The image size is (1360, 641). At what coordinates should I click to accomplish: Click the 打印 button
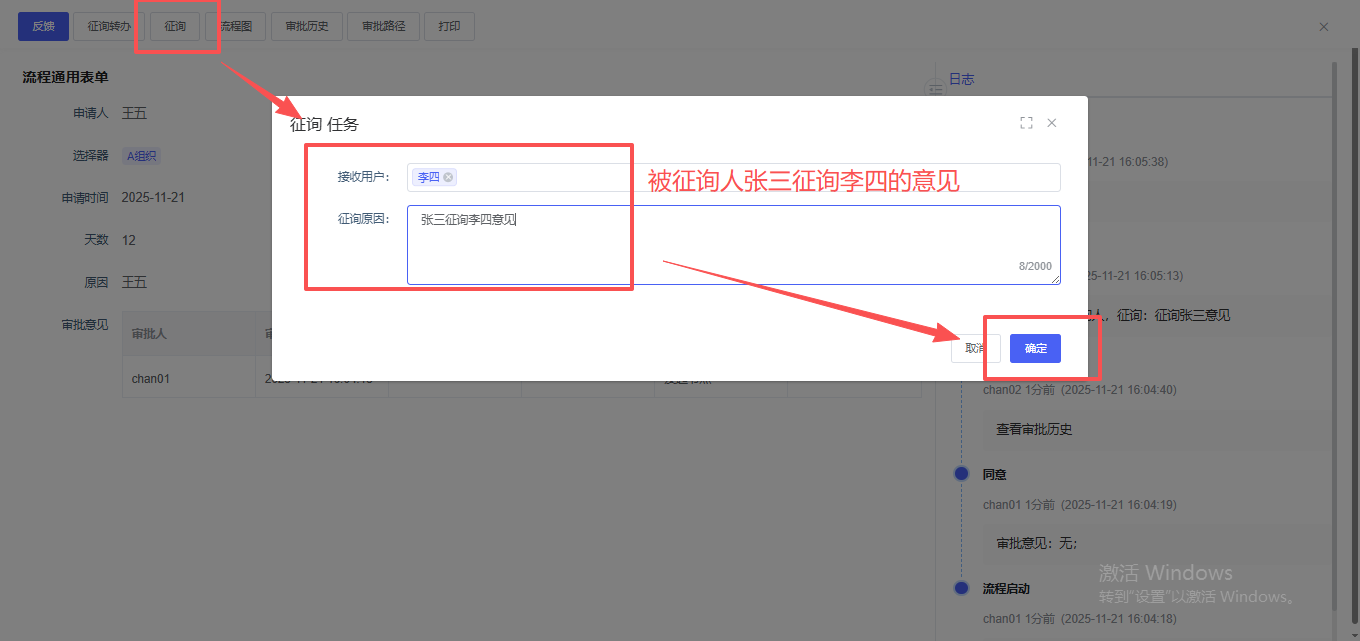[449, 26]
